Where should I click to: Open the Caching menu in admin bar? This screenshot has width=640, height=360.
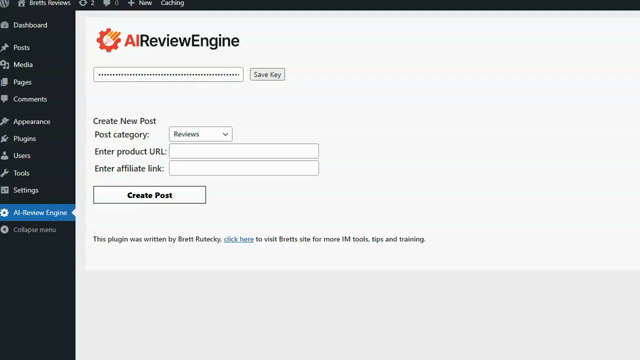coord(172,3)
